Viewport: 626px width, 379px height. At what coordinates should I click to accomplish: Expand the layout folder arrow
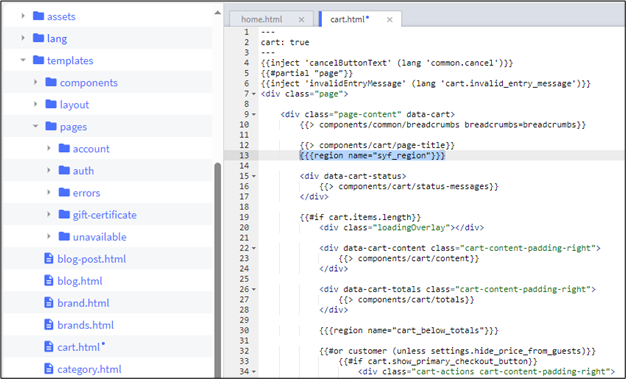[x=36, y=104]
